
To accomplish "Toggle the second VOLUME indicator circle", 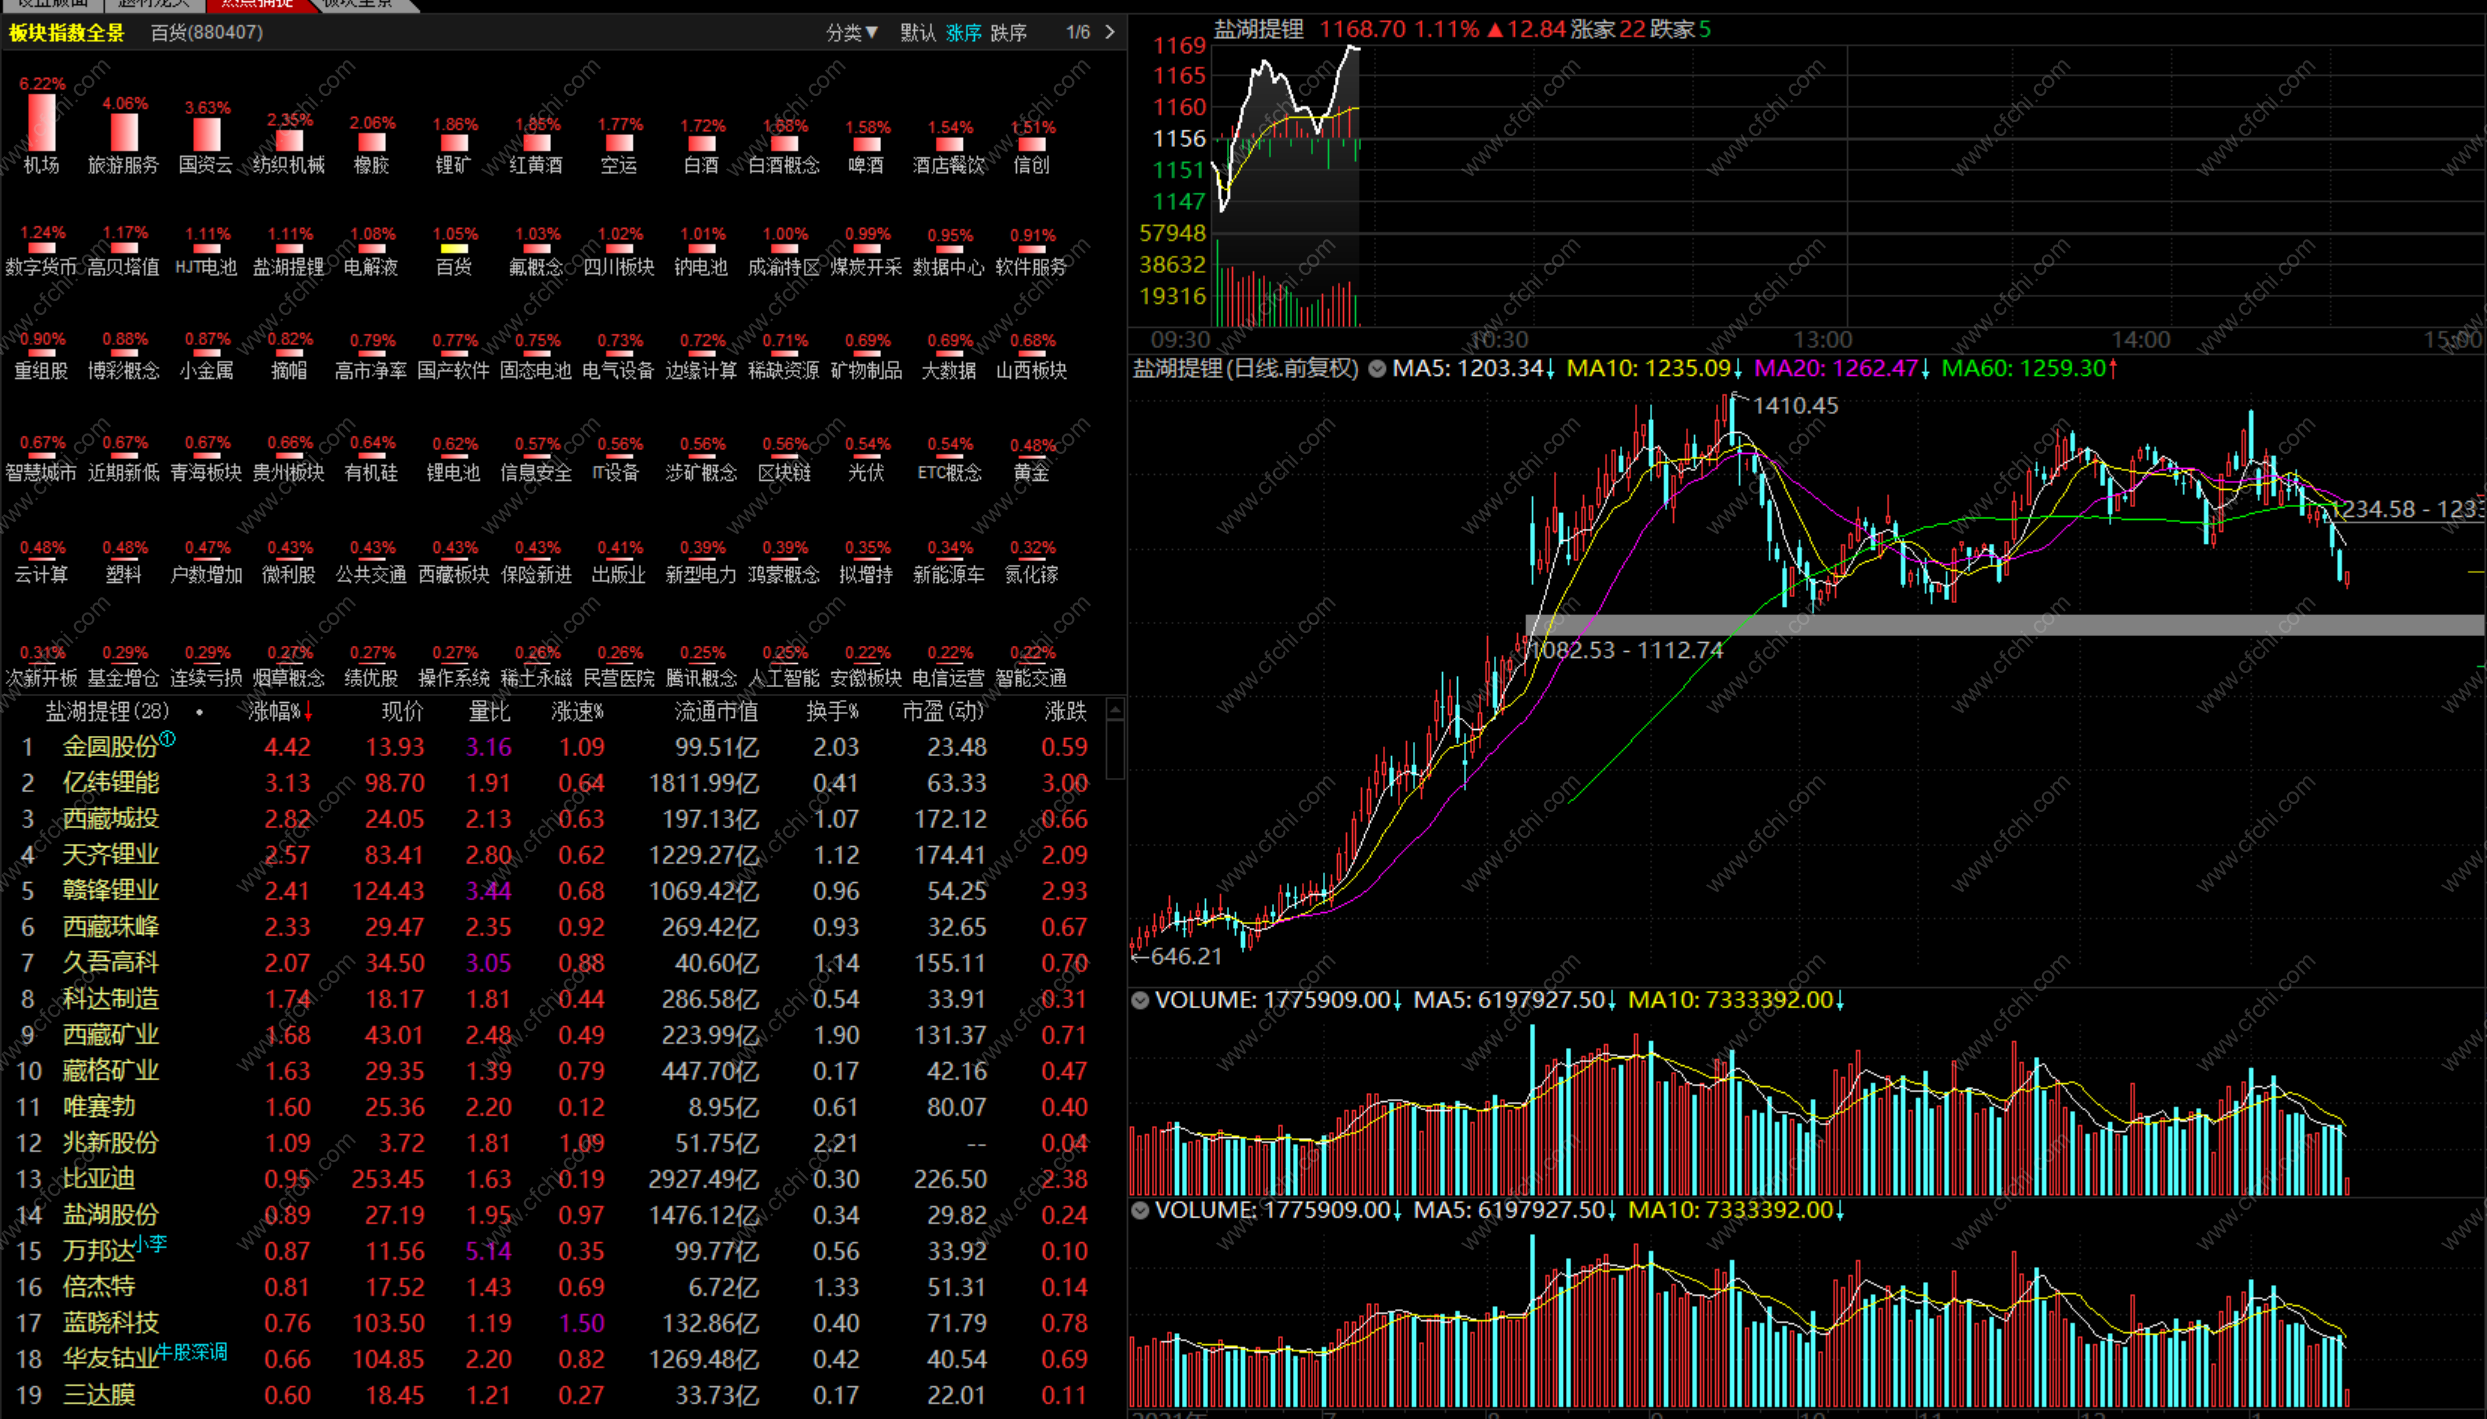I will (1140, 1210).
